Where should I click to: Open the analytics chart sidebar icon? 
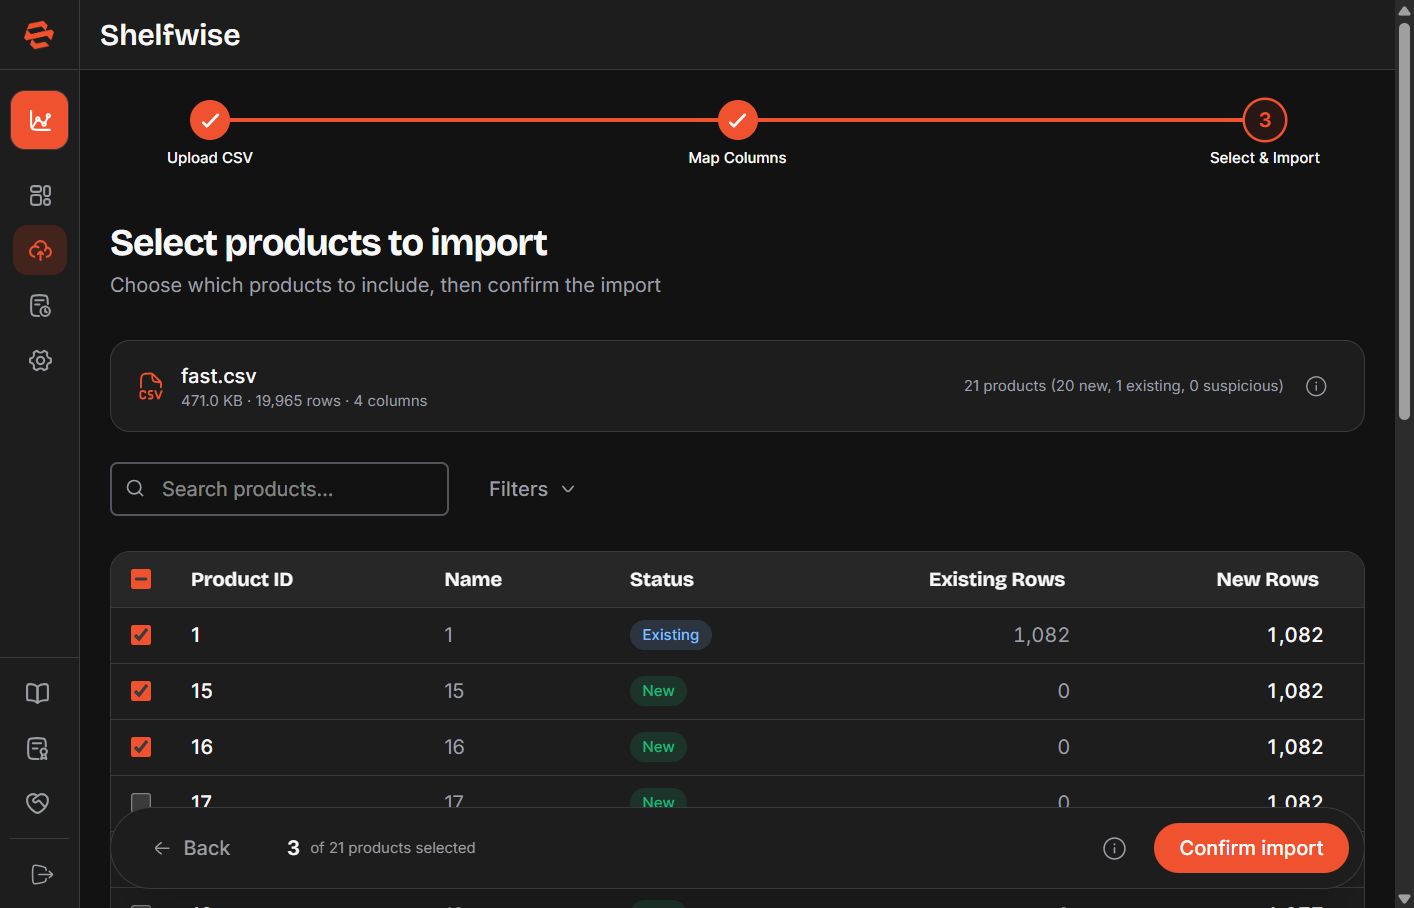pyautogui.click(x=40, y=120)
